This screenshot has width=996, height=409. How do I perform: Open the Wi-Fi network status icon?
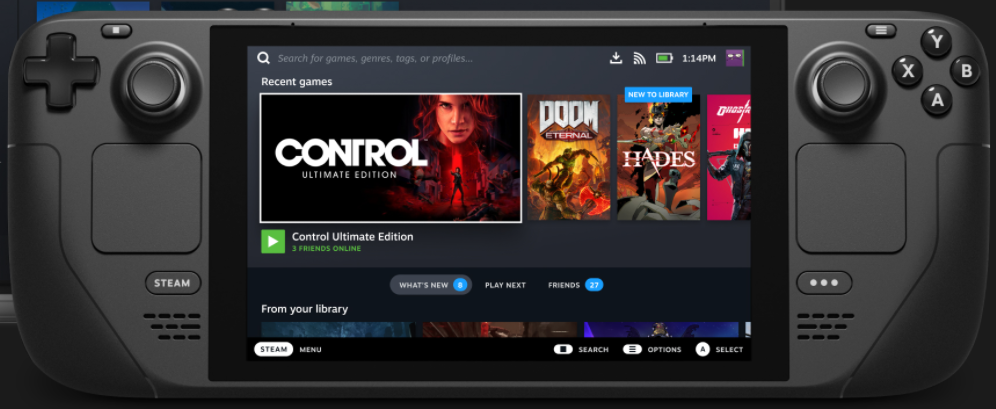pos(640,58)
